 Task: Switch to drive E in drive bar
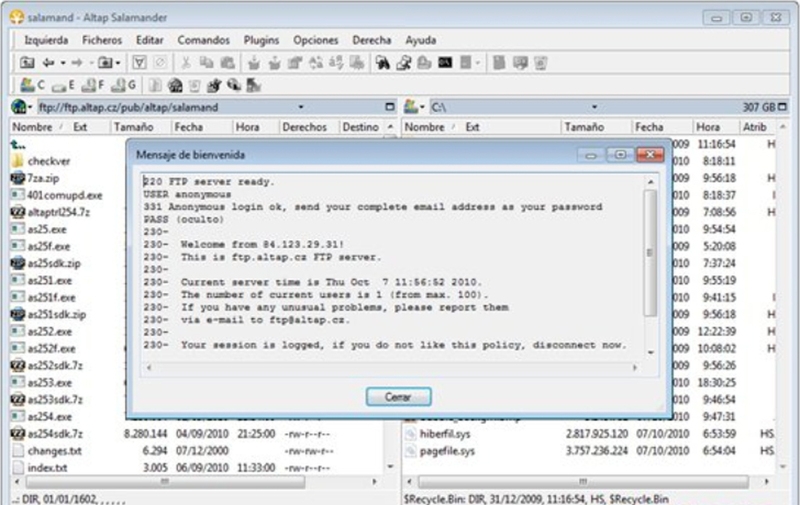[x=63, y=85]
